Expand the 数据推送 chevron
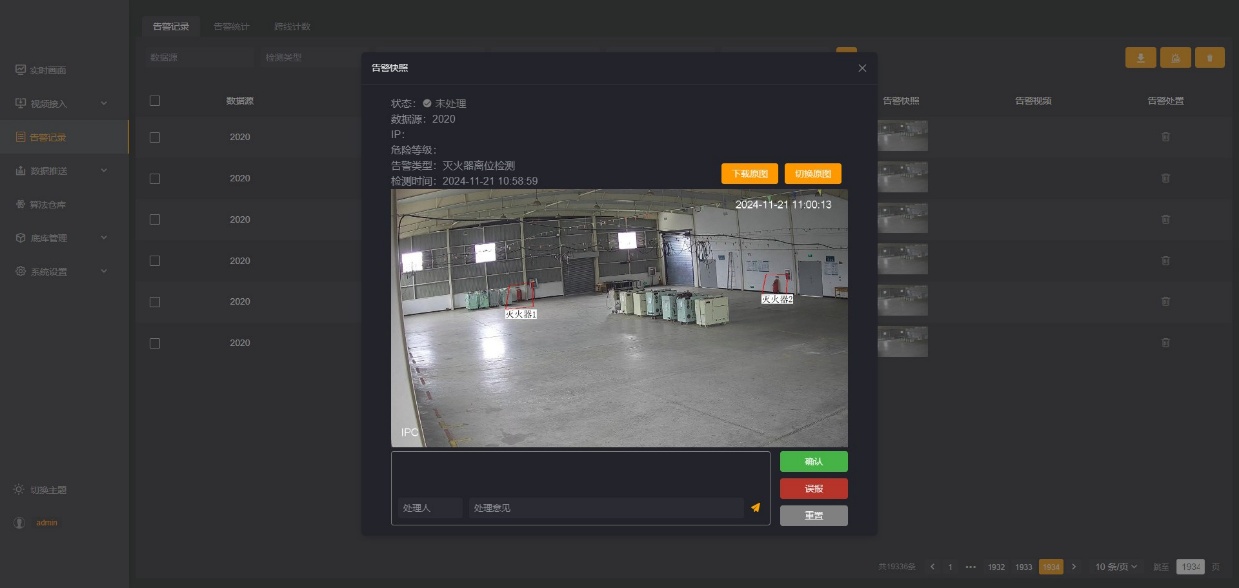The height and width of the screenshot is (588, 1239). pos(104,171)
